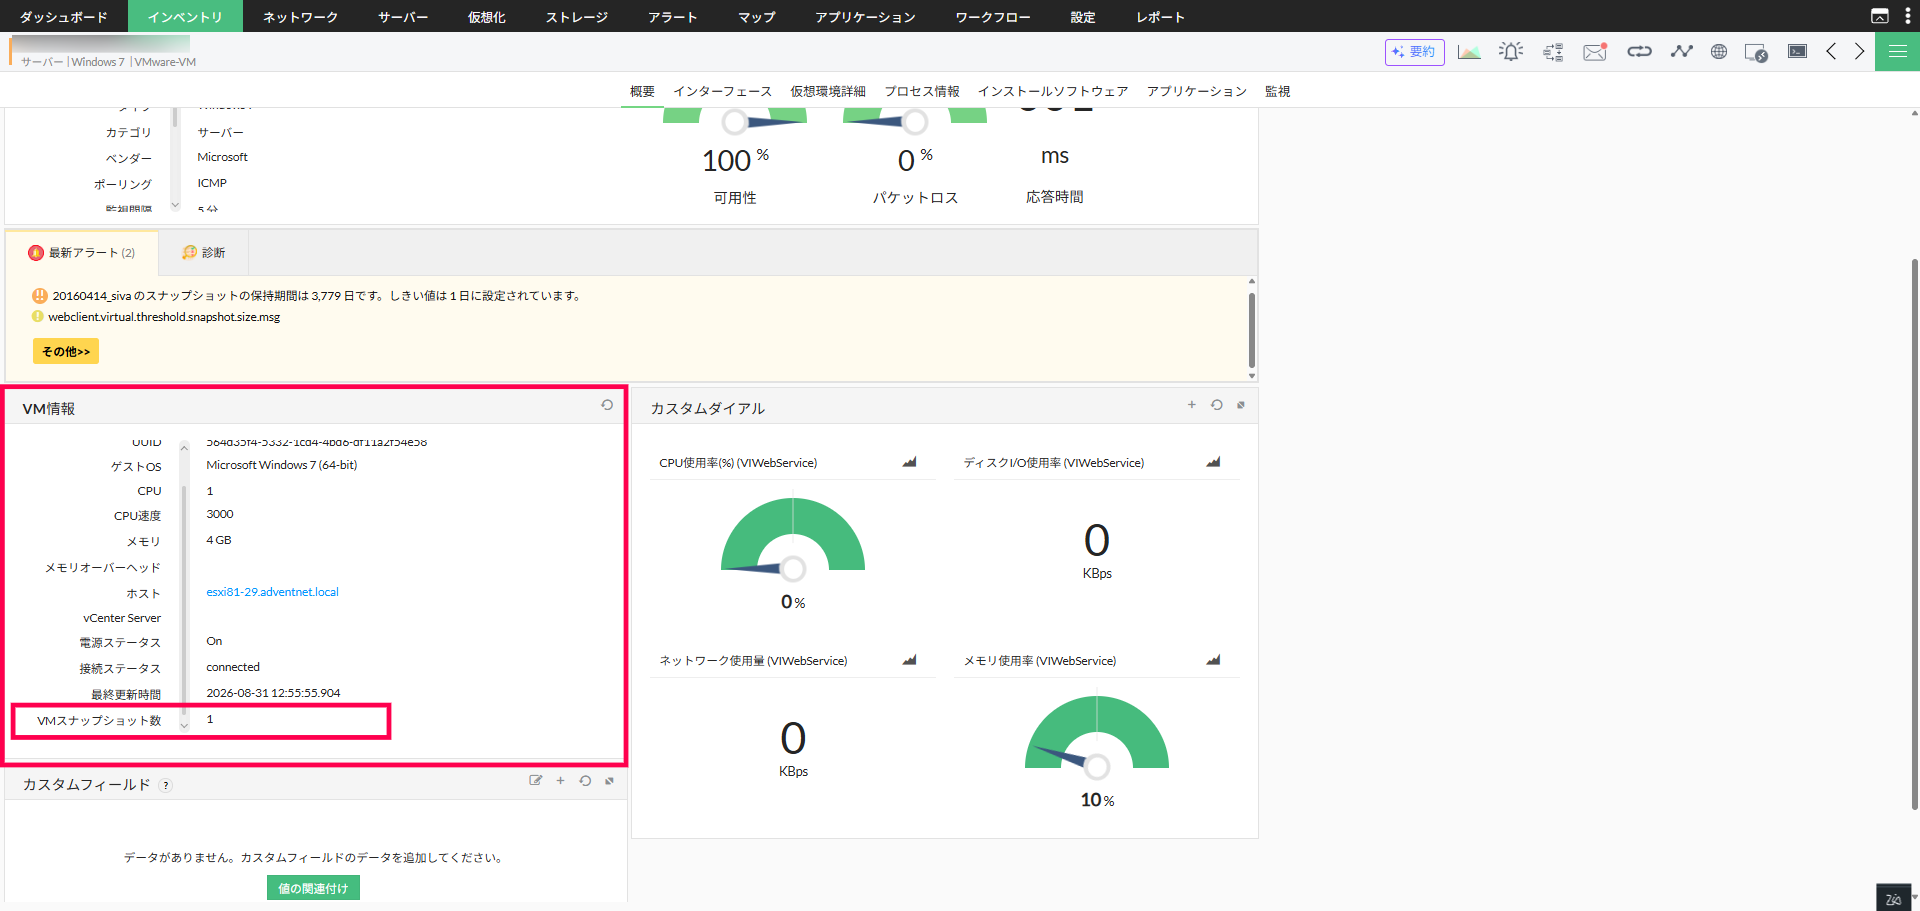Open ネットワーク使用量 graph icon

909,660
